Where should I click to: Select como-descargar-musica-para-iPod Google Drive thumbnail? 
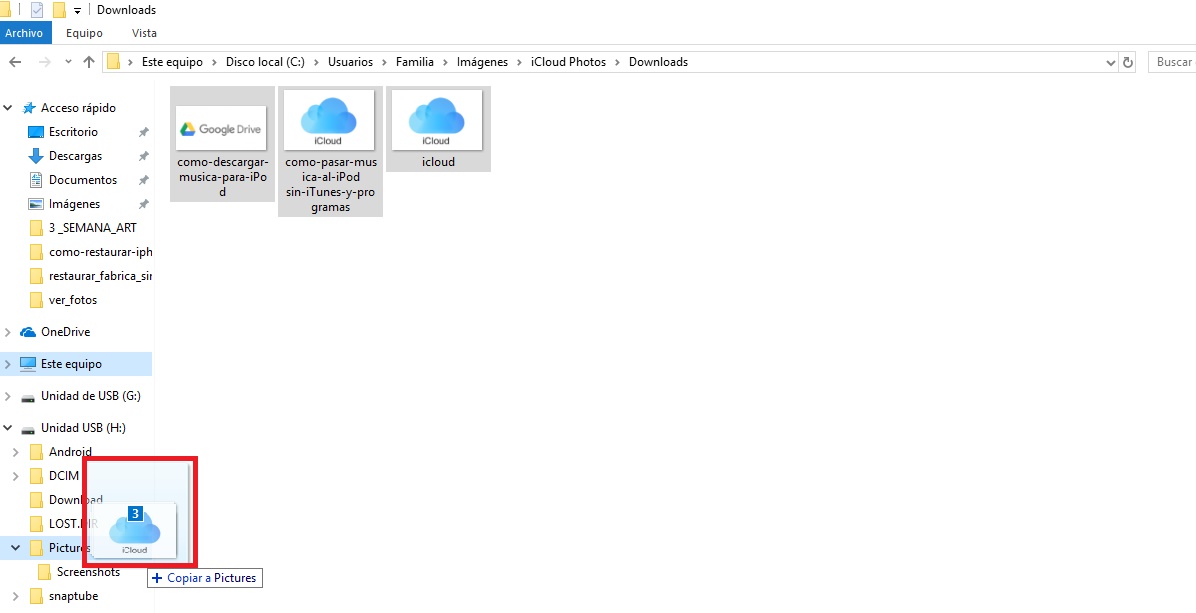tap(222, 128)
